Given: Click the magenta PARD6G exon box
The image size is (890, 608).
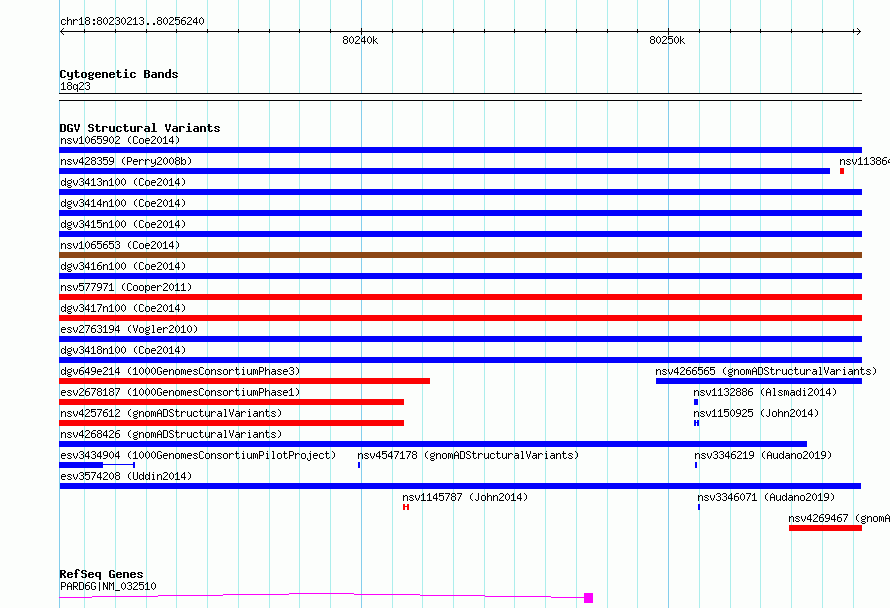Looking at the screenshot, I should point(589,598).
